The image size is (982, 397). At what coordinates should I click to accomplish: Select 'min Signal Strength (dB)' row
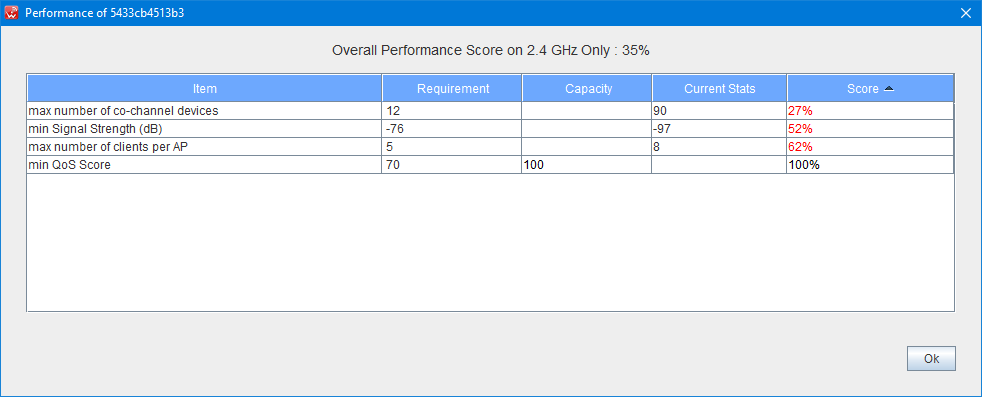point(490,129)
